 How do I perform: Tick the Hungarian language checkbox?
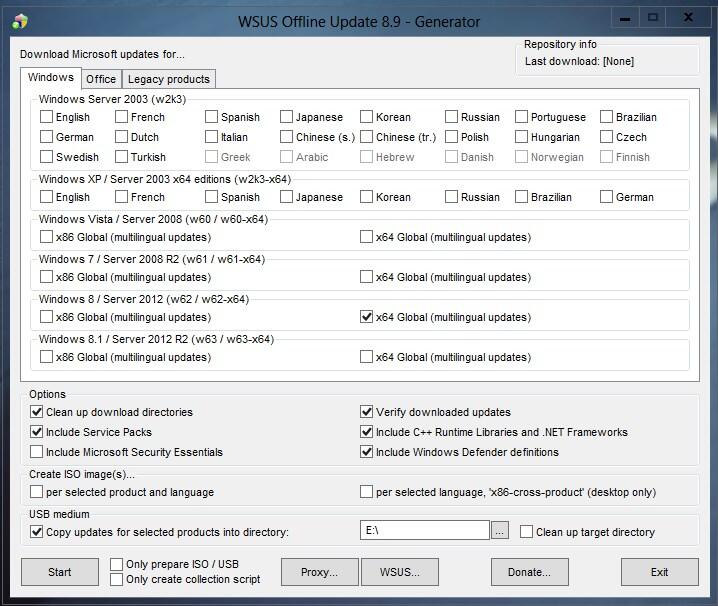pos(521,136)
